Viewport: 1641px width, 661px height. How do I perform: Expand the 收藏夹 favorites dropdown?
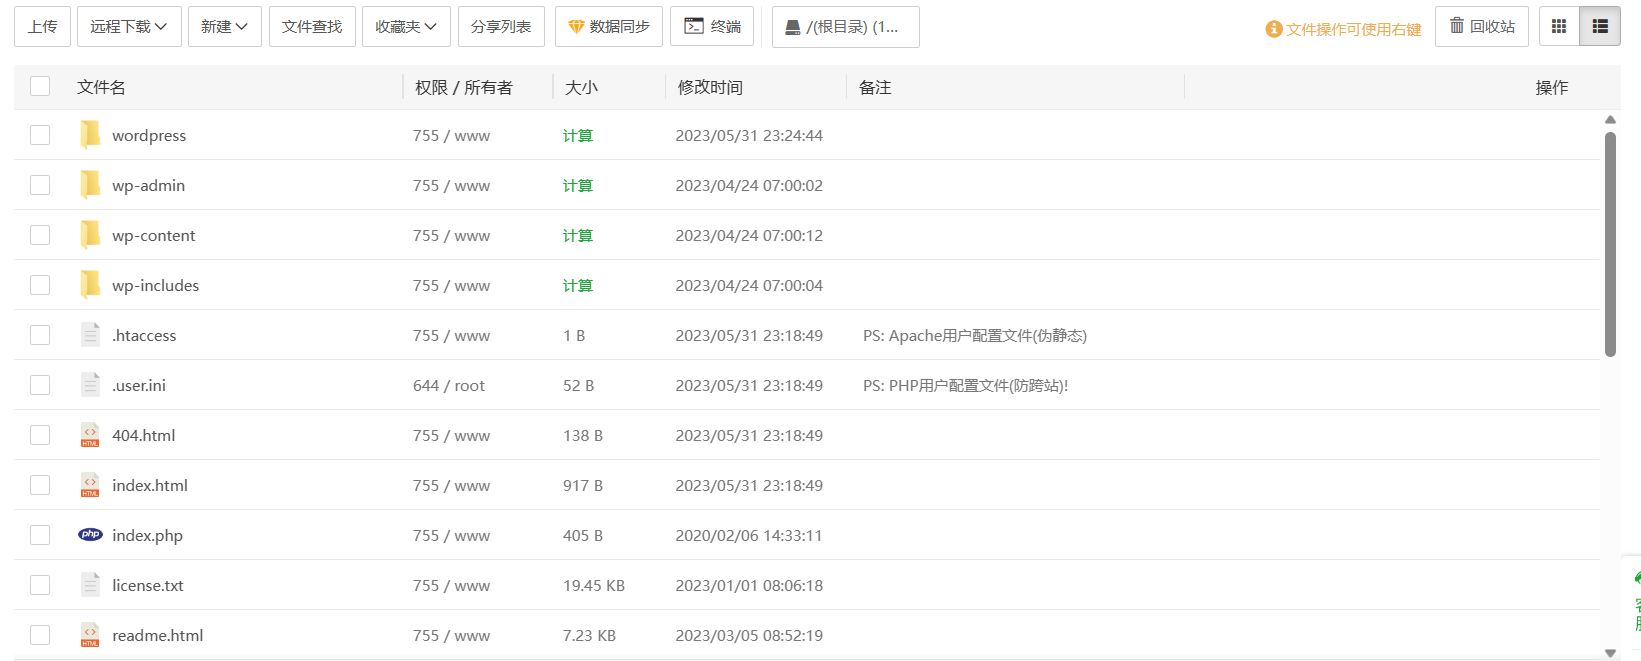click(405, 27)
